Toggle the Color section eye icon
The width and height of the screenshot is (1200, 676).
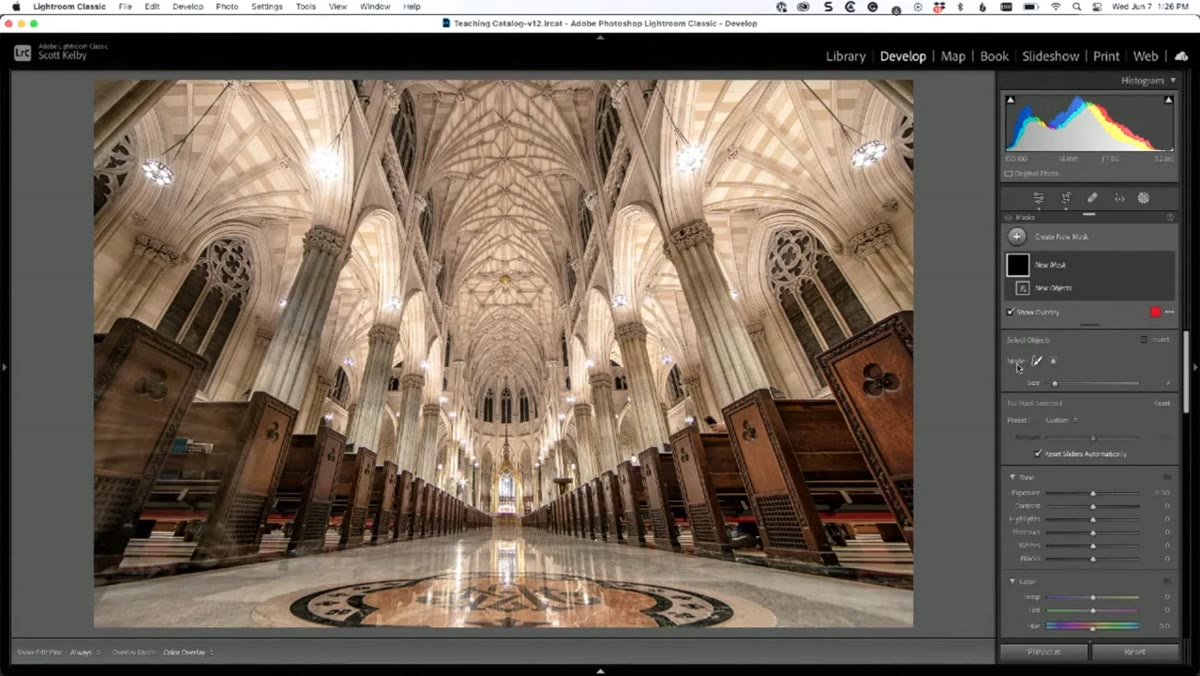(x=1167, y=581)
